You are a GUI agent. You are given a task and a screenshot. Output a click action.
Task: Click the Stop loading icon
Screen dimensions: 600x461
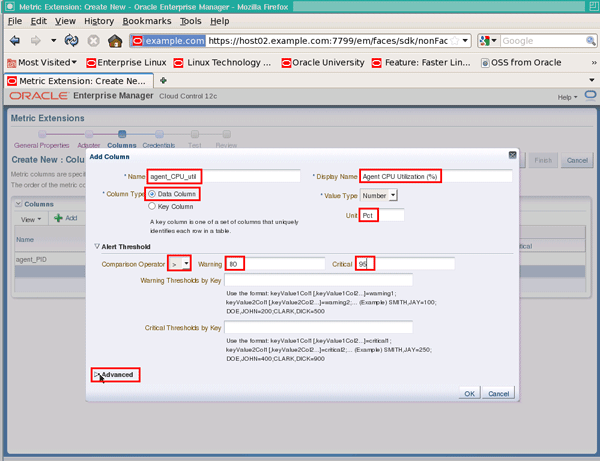(93, 41)
